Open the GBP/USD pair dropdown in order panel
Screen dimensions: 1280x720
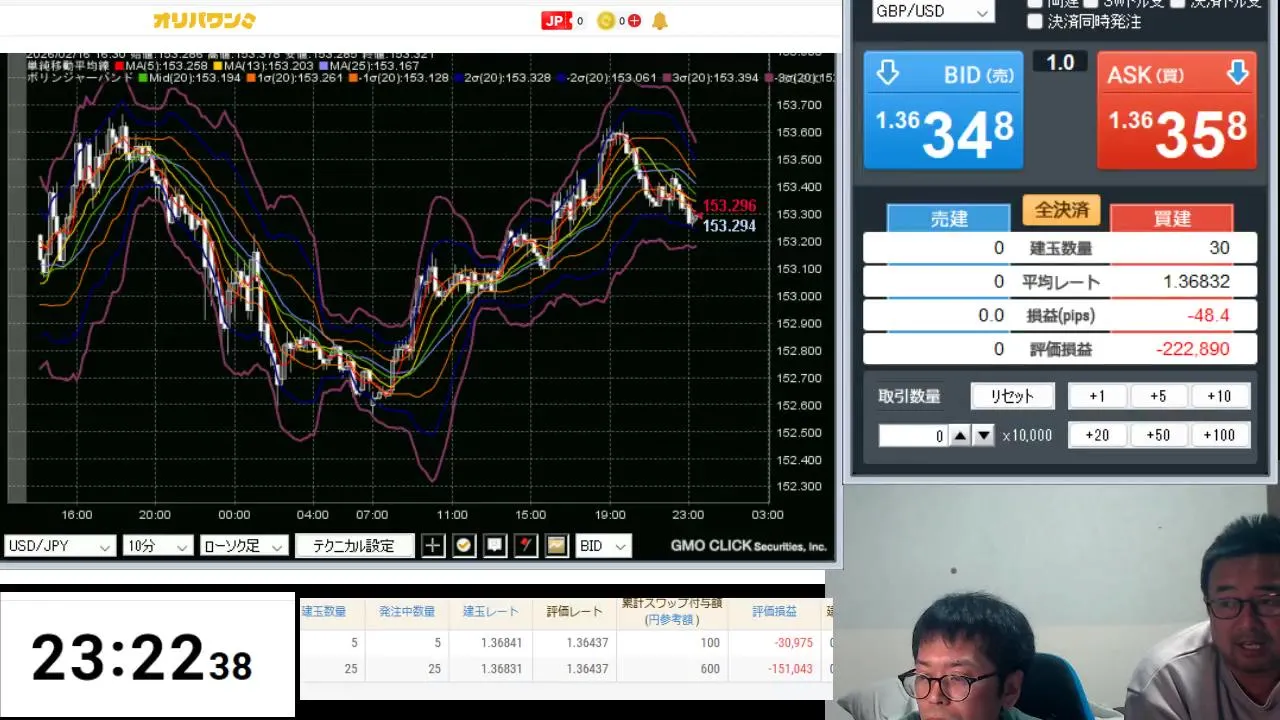[933, 11]
